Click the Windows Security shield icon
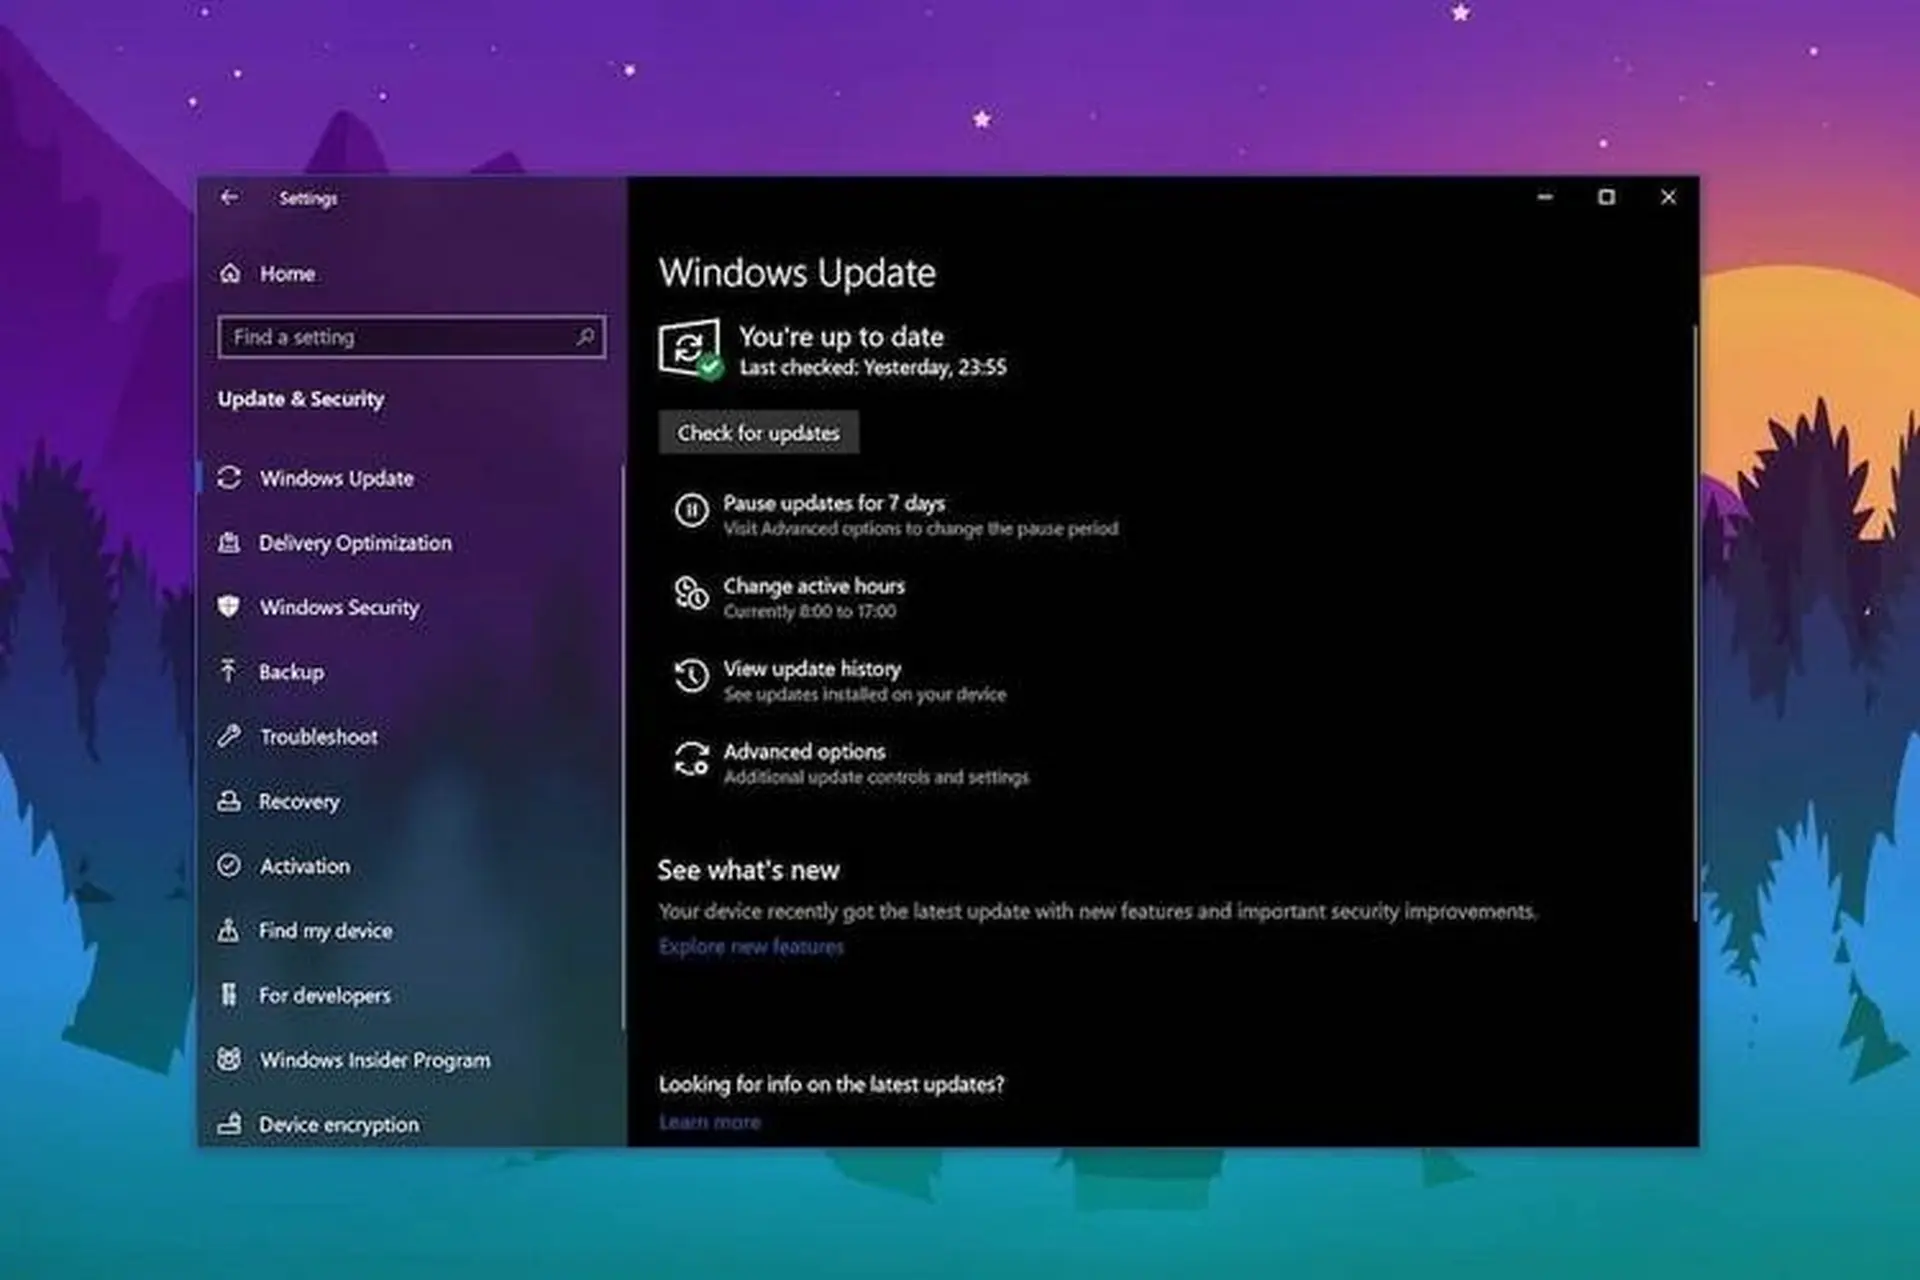This screenshot has height=1280, width=1920. [229, 607]
